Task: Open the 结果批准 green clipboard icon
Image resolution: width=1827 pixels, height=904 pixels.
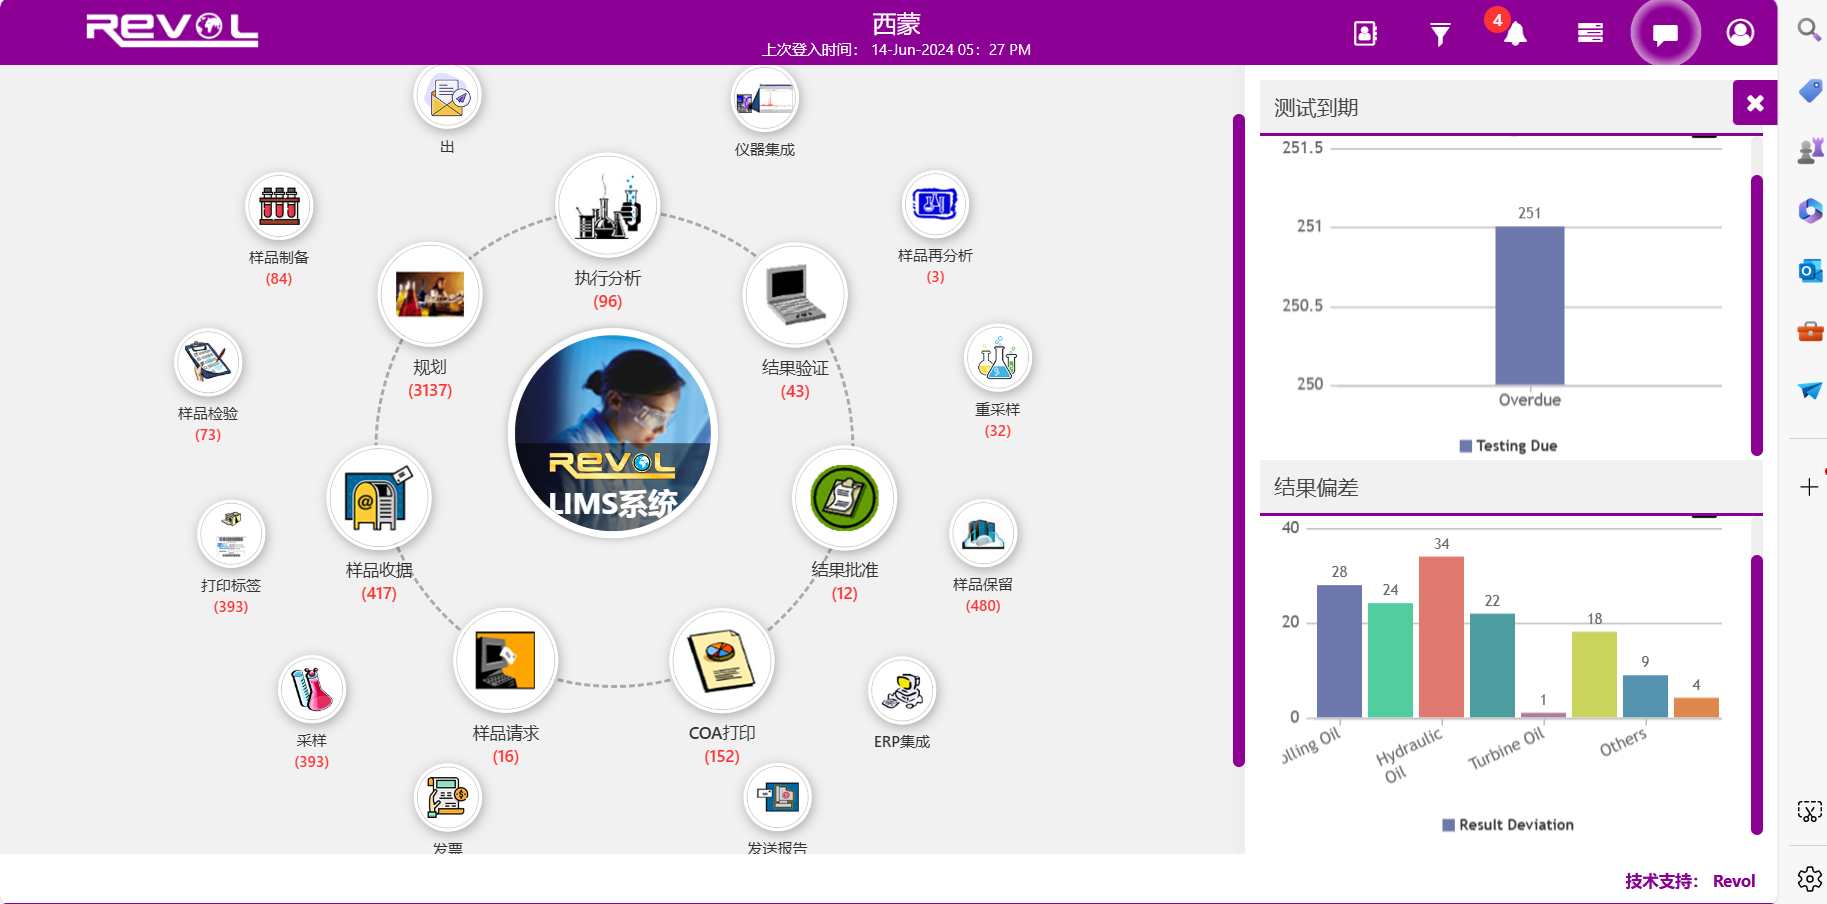Action: (845, 498)
